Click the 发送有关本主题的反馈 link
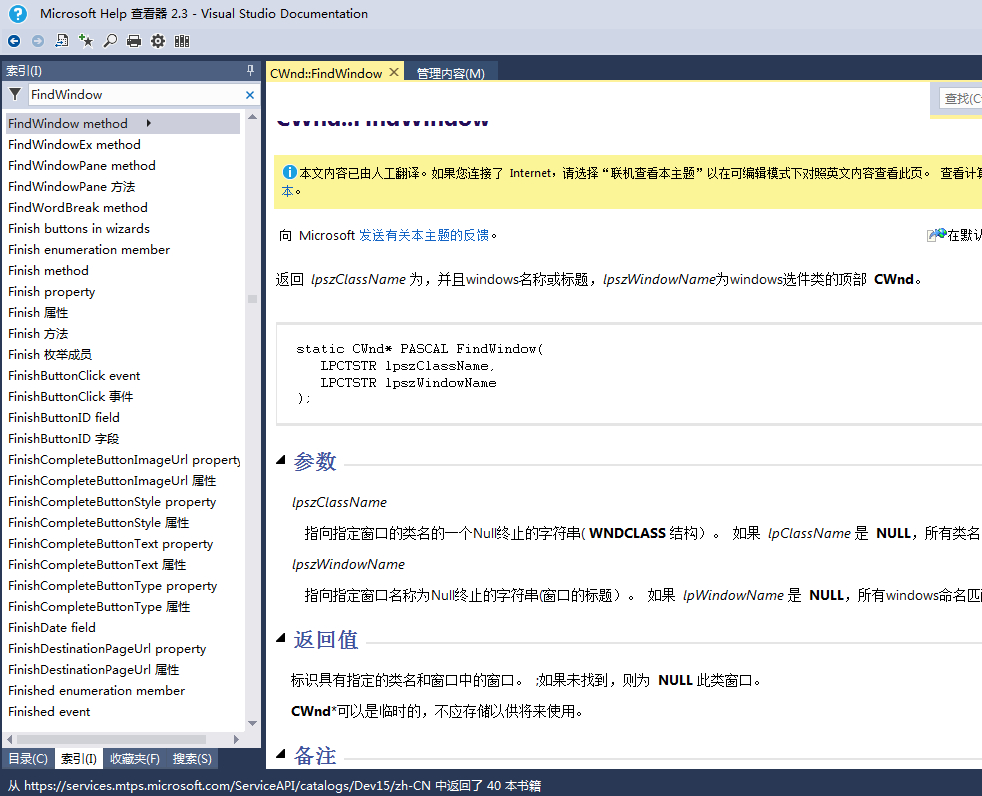982x796 pixels. [x=423, y=235]
